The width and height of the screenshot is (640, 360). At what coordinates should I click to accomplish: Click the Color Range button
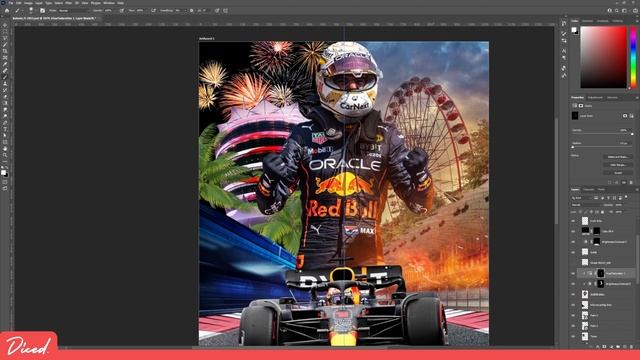(618, 165)
